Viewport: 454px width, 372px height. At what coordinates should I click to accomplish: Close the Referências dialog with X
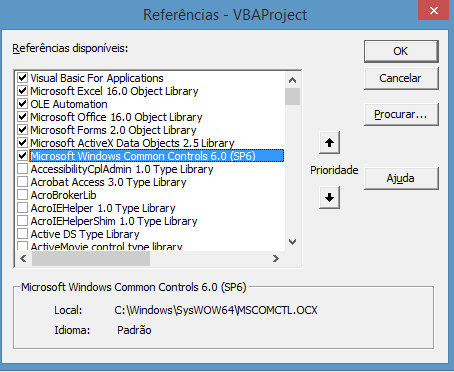(434, 10)
